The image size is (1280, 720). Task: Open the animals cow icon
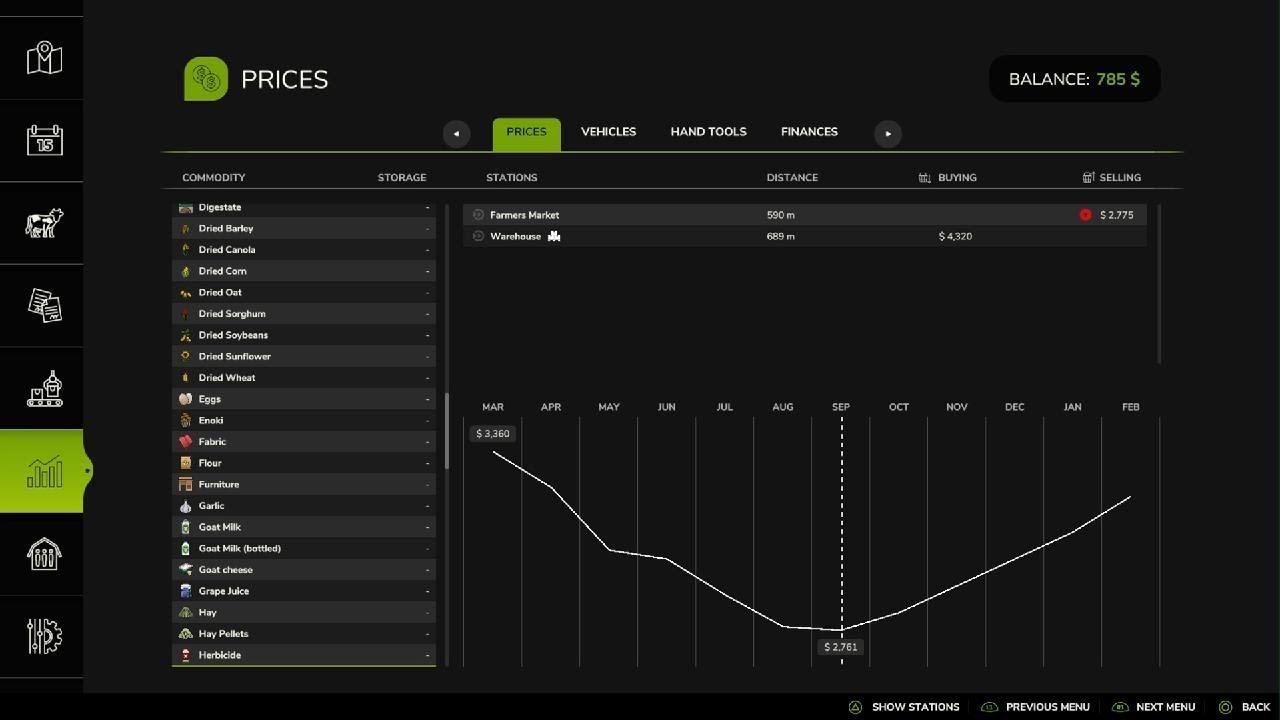click(44, 223)
